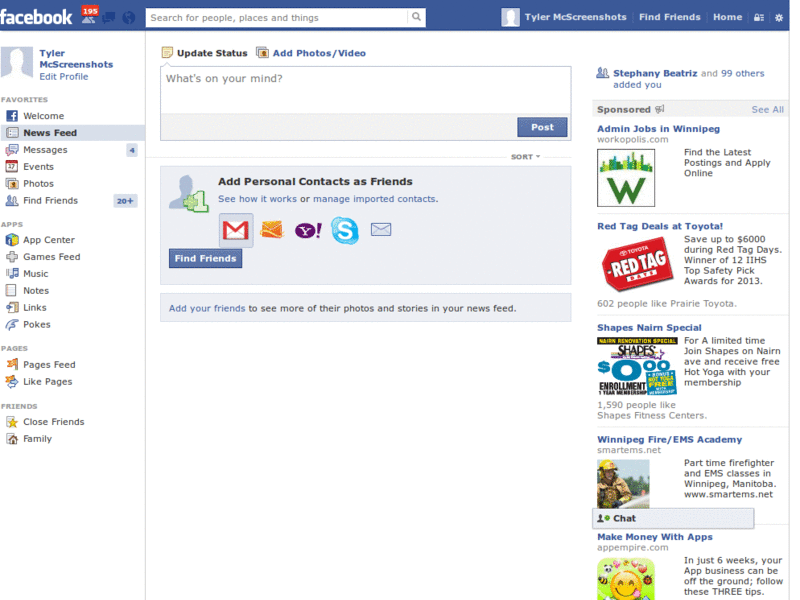Click the Yahoo contact import icon
This screenshot has height=600, width=800.
(308, 230)
